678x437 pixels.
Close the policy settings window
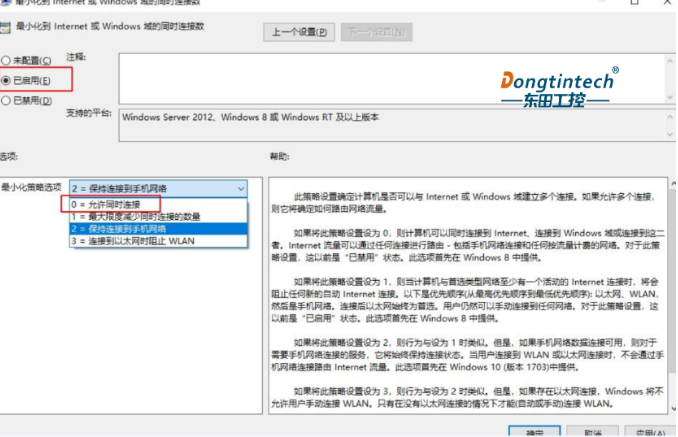pyautogui.click(x=668, y=2)
